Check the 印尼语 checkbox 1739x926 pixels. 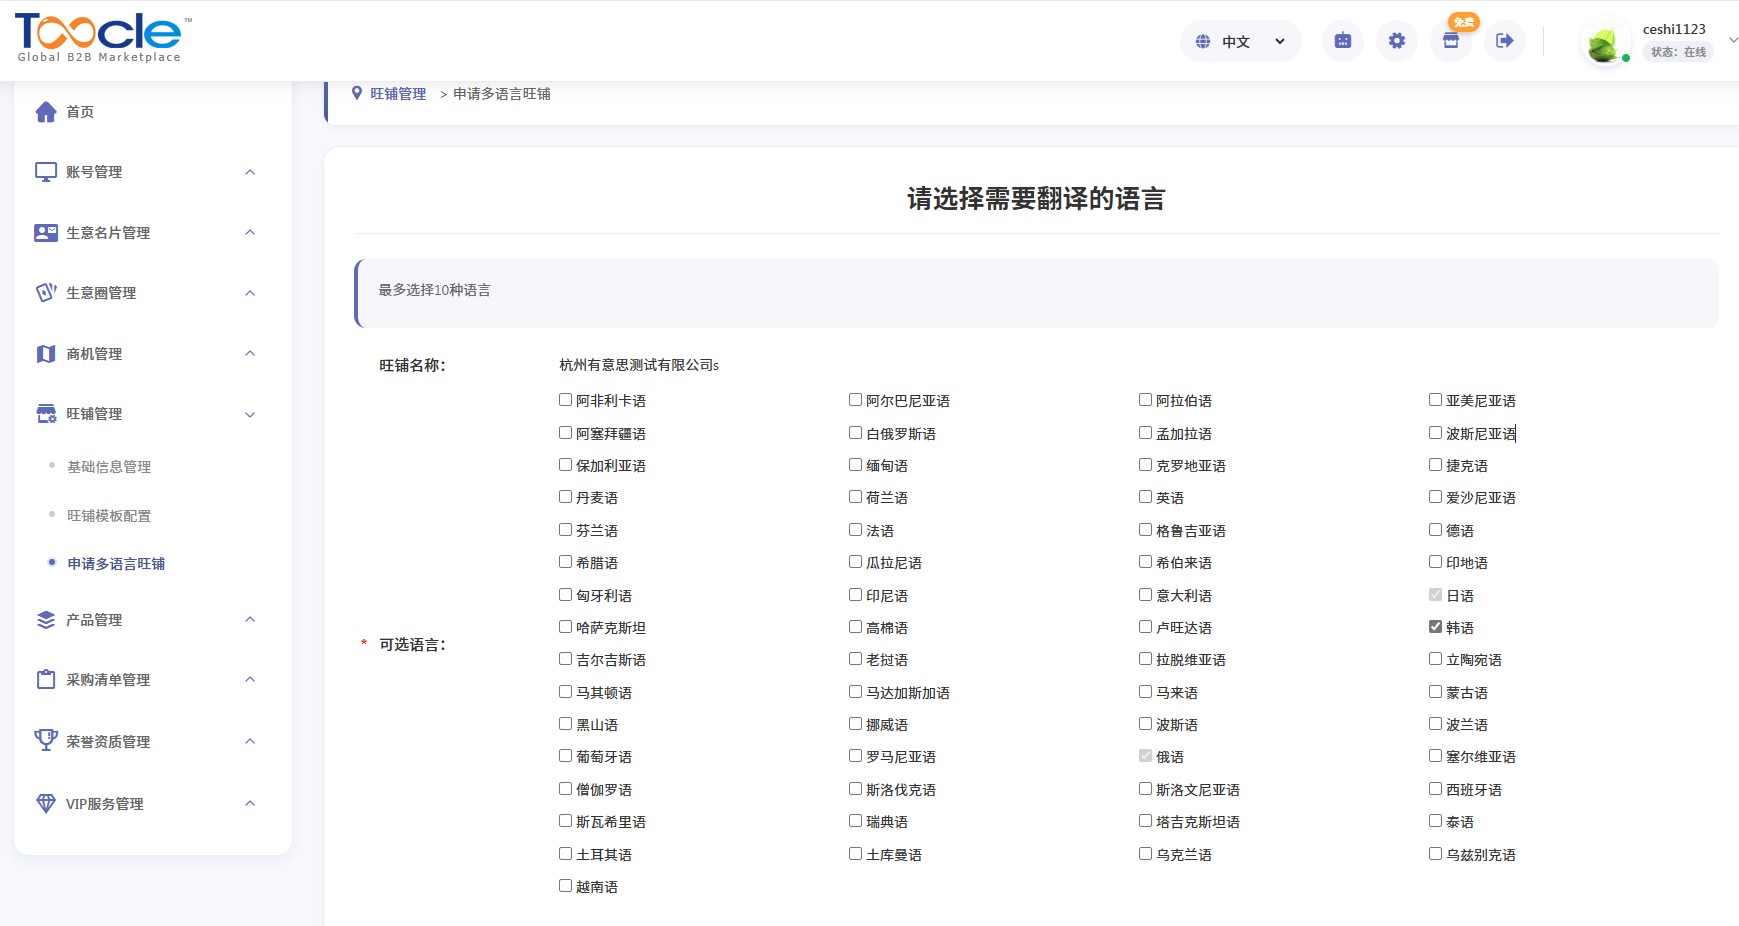tap(855, 595)
